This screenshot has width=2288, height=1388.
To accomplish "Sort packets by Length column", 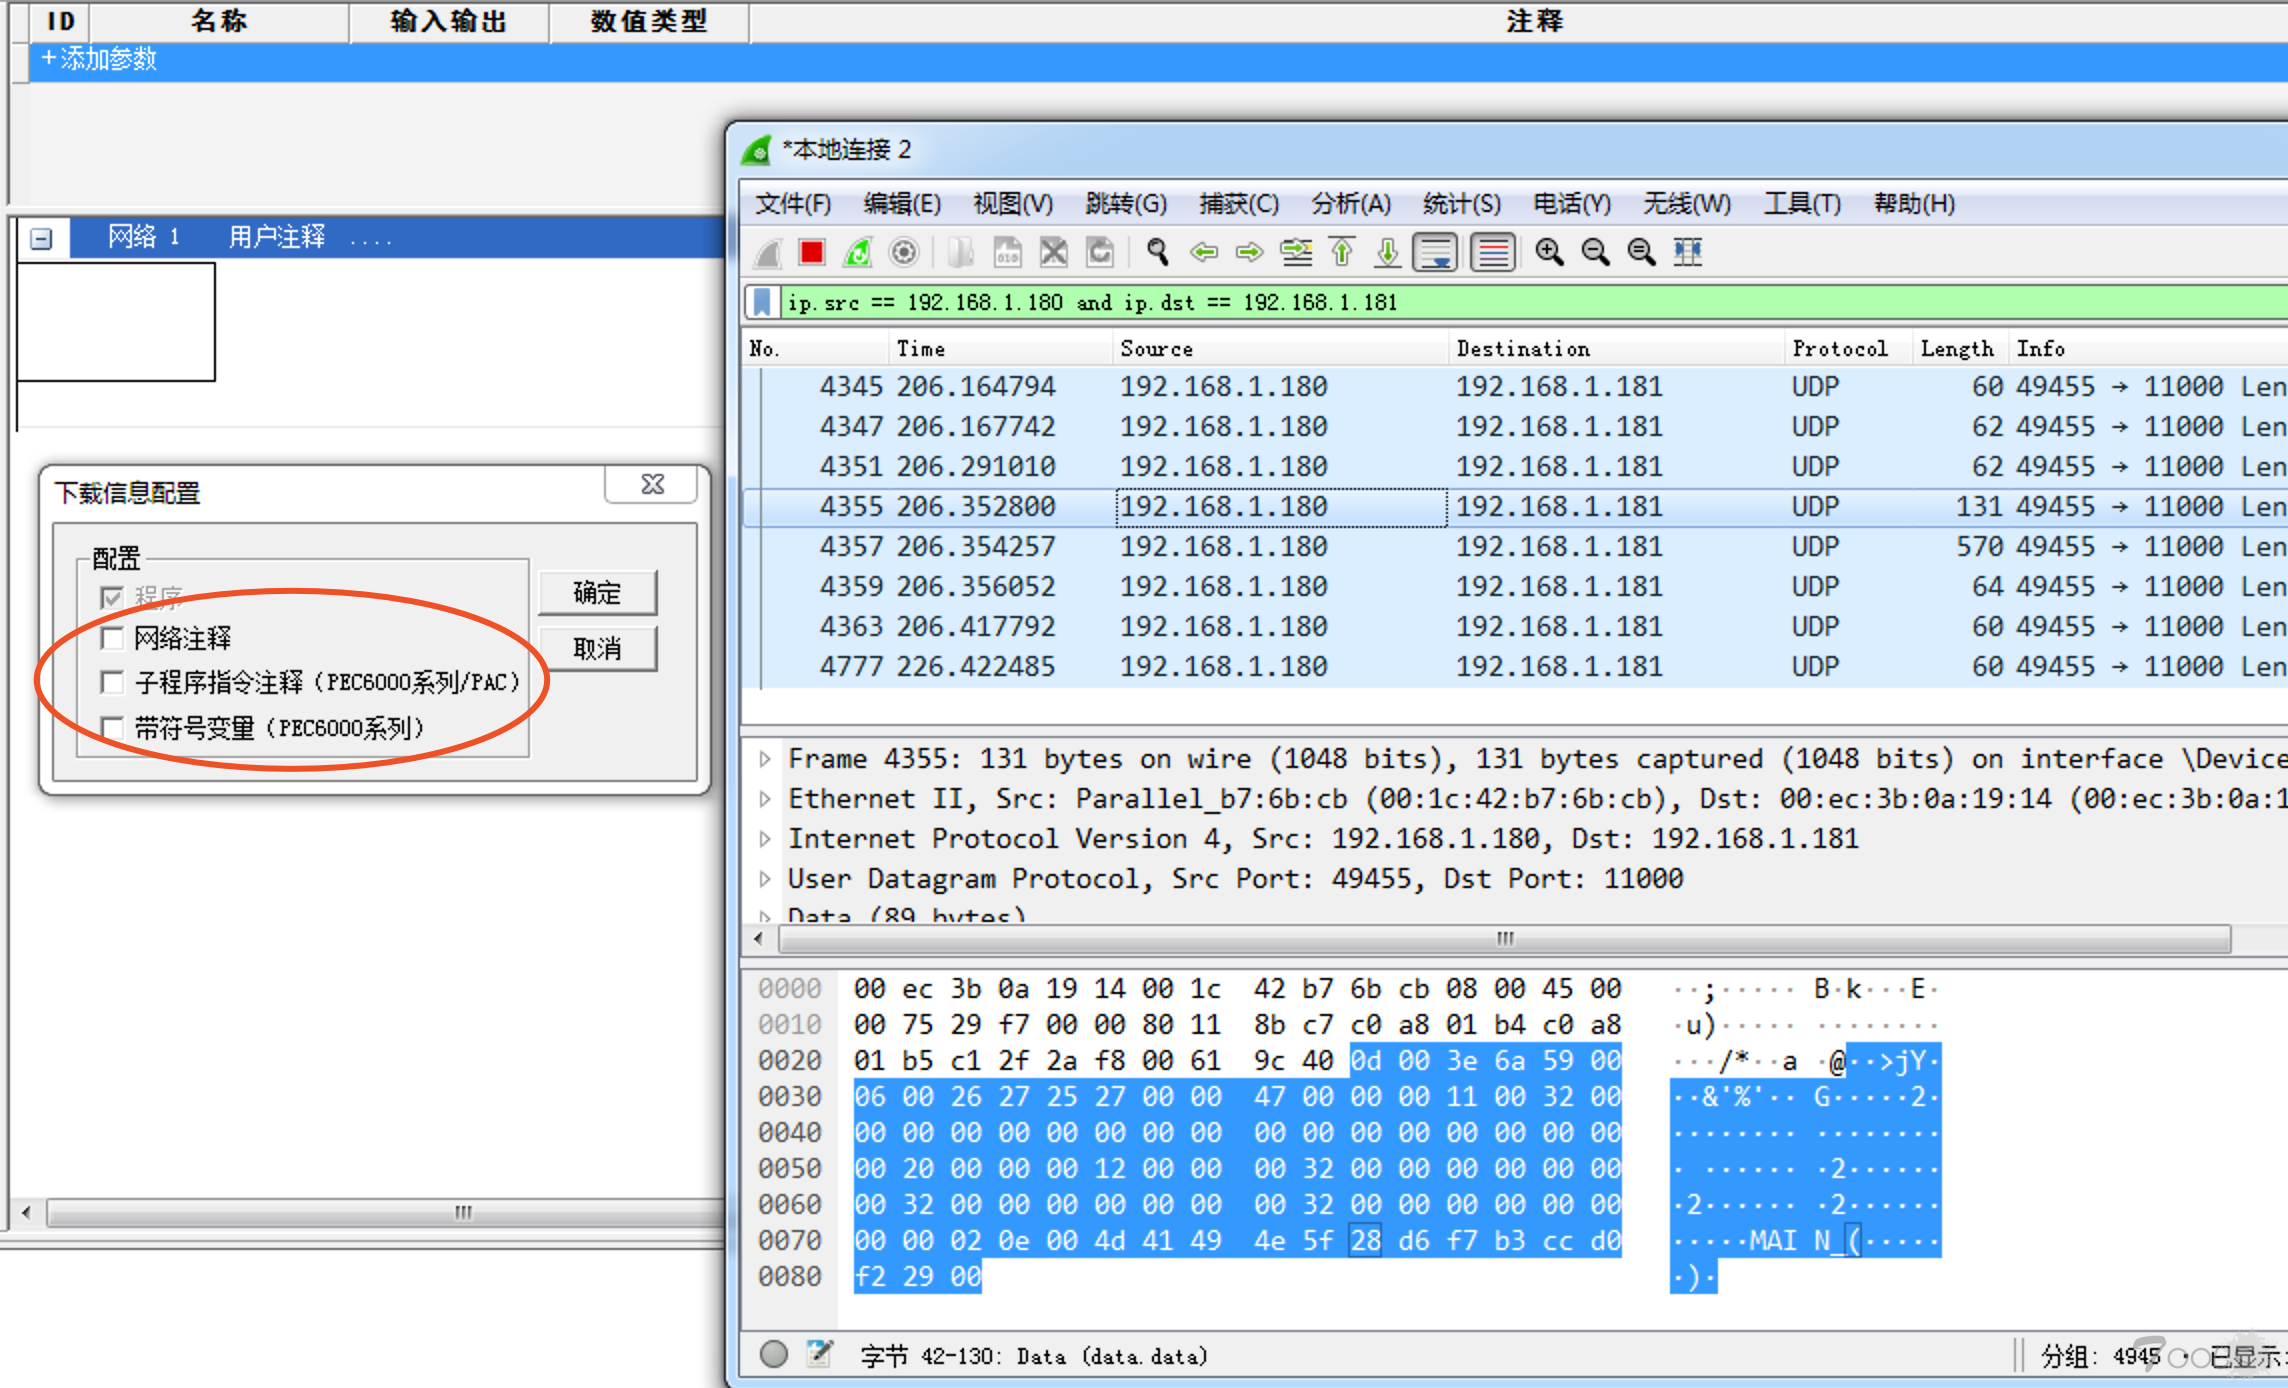I will point(1959,349).
